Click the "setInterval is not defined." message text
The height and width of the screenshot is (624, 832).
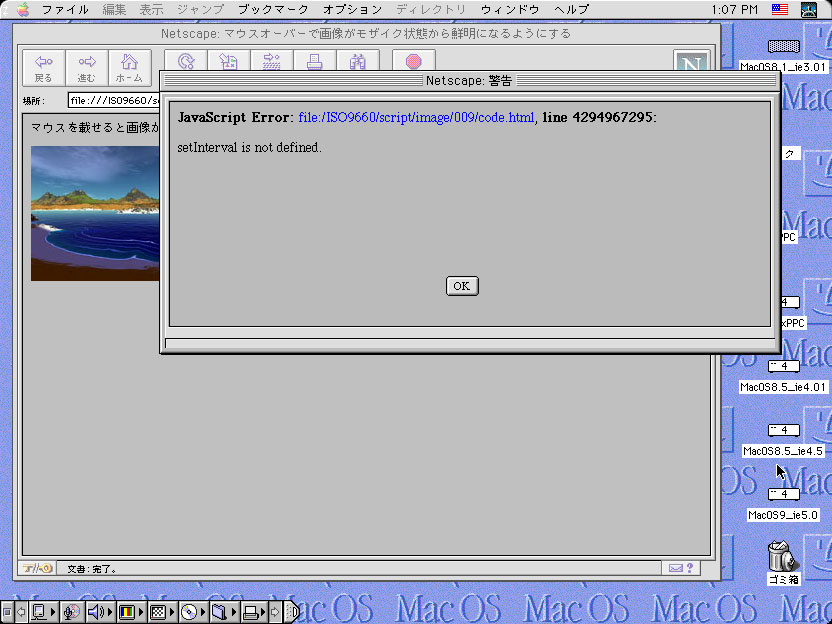click(249, 148)
